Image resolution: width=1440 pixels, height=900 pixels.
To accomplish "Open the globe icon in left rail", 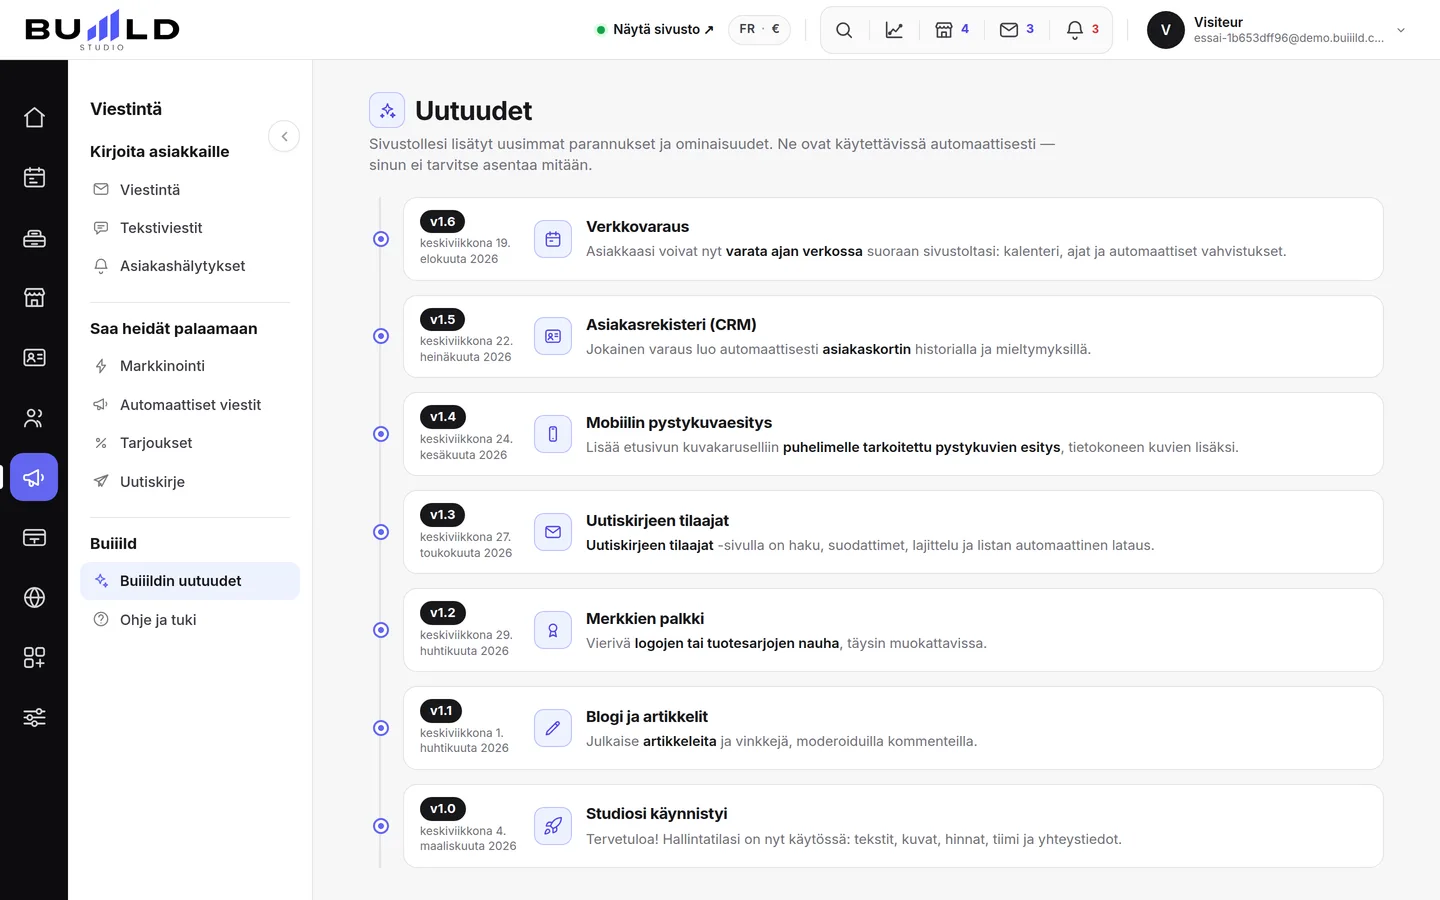I will click(34, 598).
